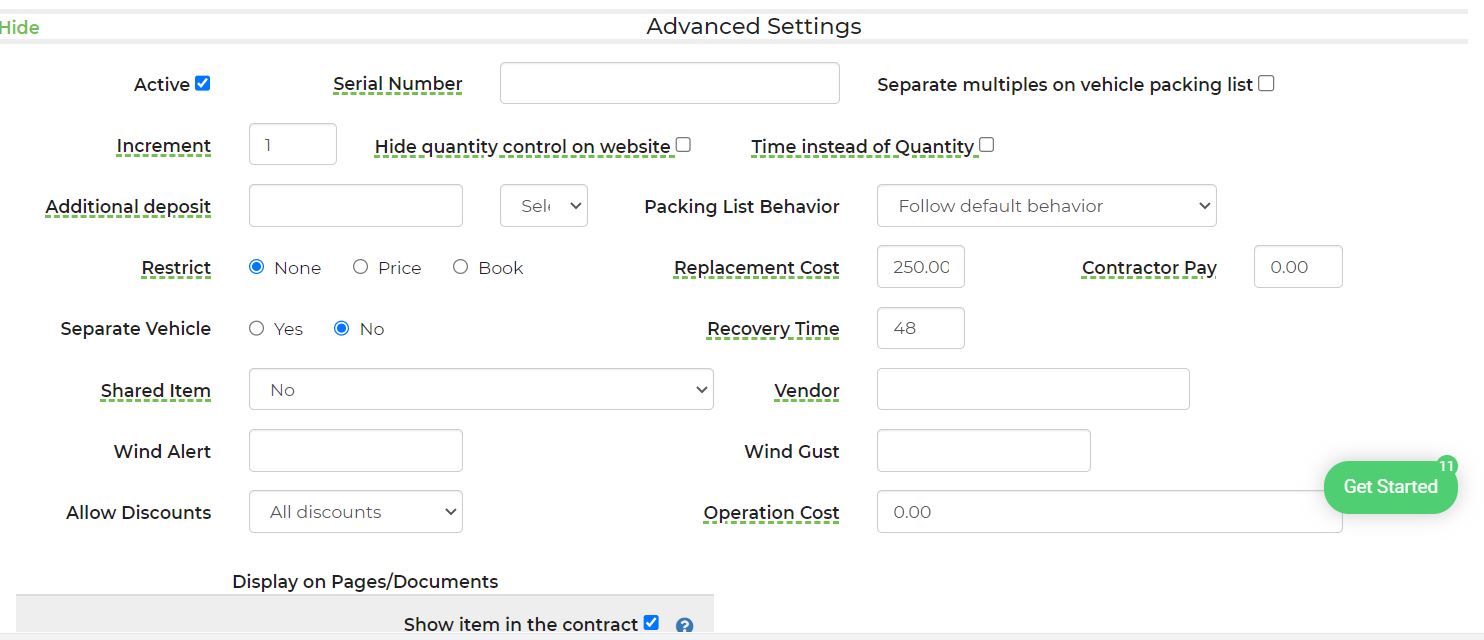Click the Get Started chat button

1389,487
